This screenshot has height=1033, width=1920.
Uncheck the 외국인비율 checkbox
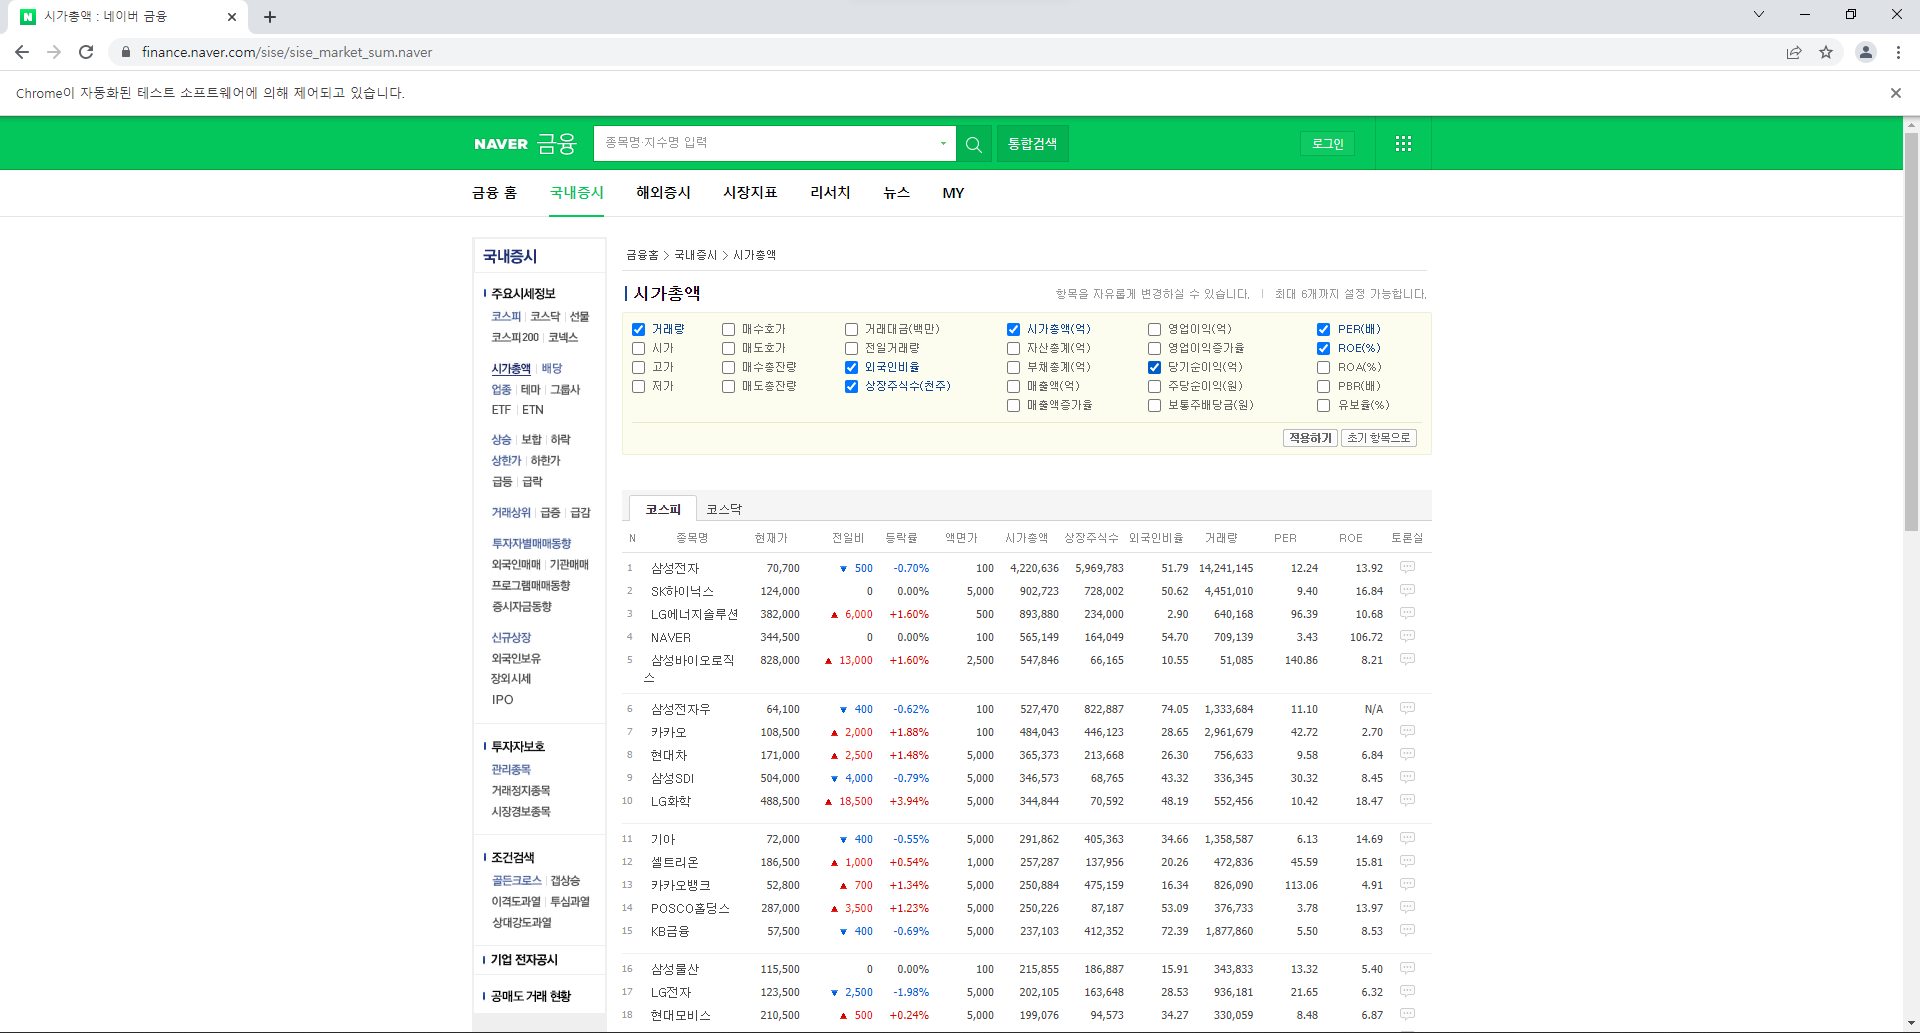(851, 367)
